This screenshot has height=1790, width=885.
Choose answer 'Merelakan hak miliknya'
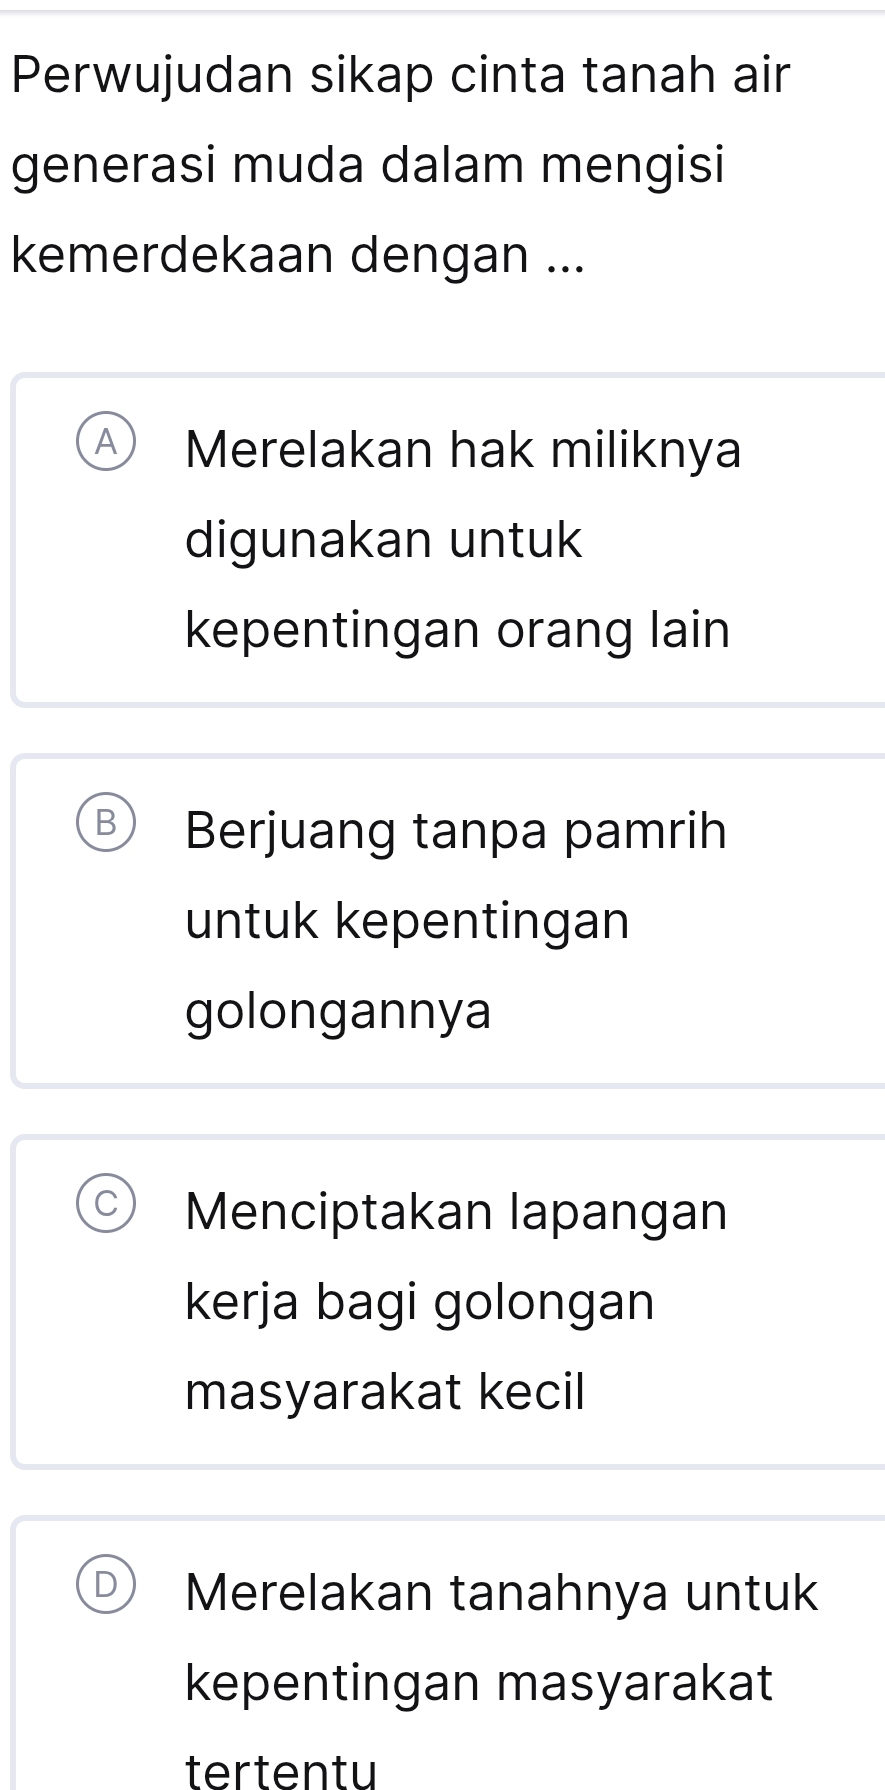click(463, 450)
